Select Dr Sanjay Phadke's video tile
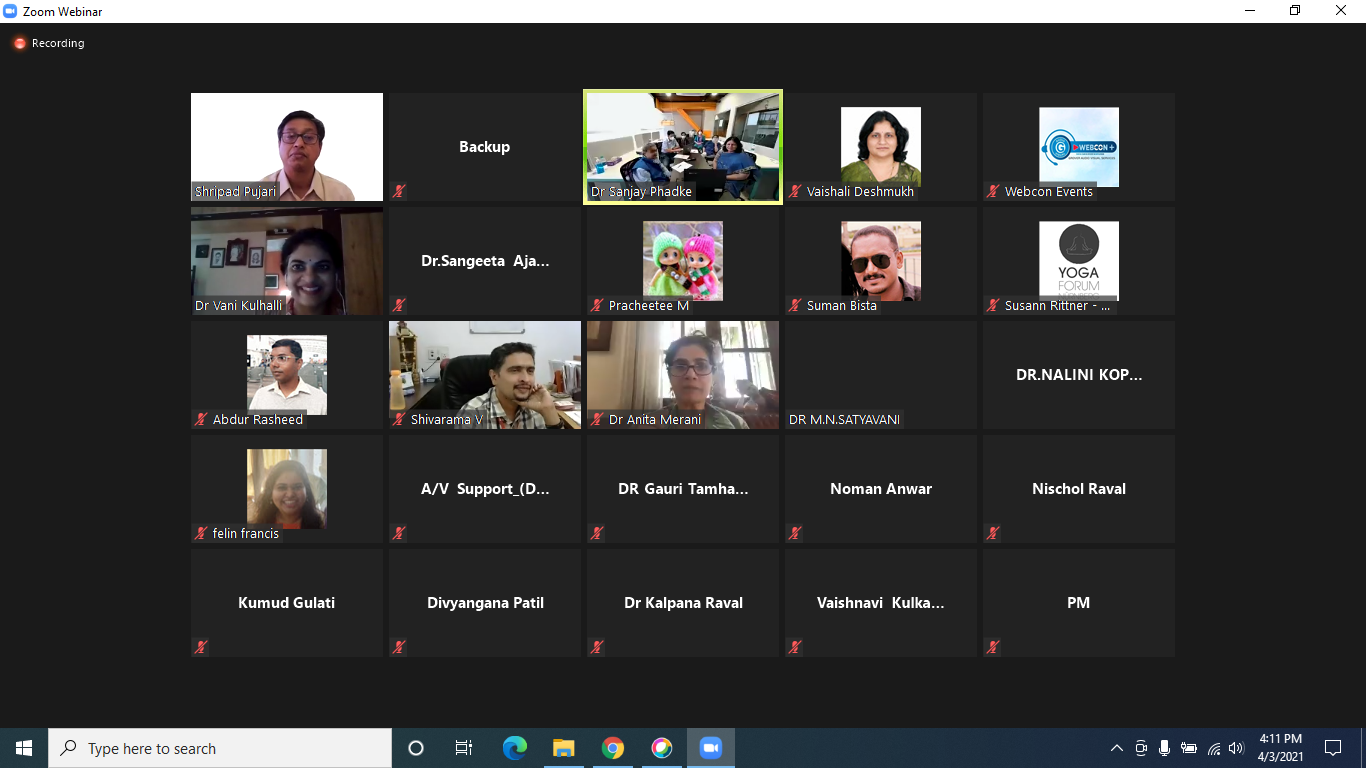This screenshot has height=768, width=1366. pos(683,147)
